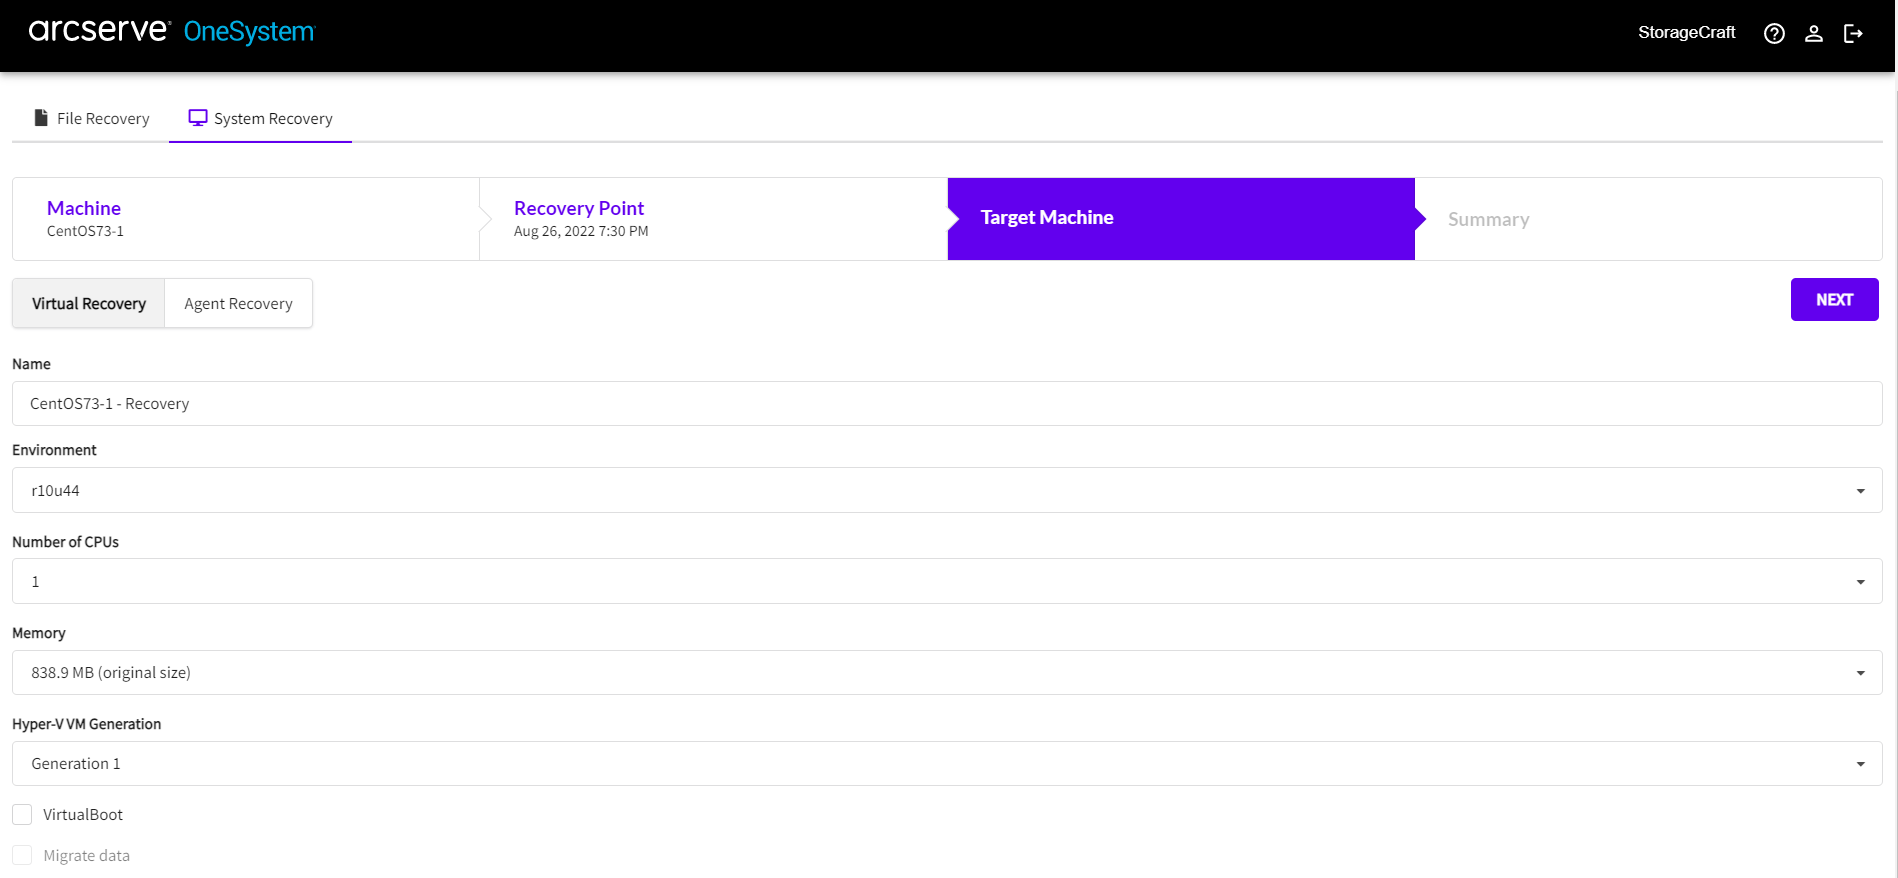This screenshot has width=1898, height=878.
Task: Select the Virtual Recovery tab
Action: click(89, 304)
